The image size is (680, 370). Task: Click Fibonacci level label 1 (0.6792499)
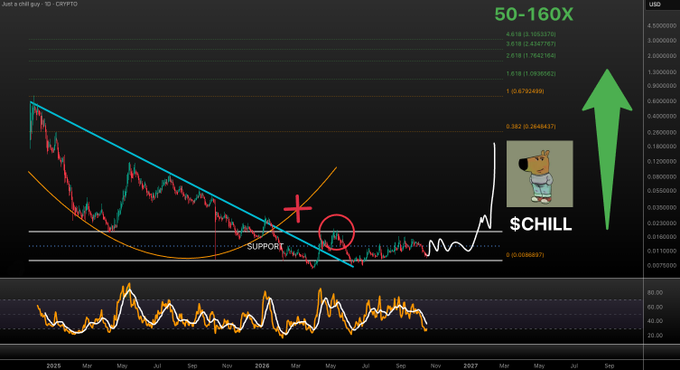click(x=525, y=91)
